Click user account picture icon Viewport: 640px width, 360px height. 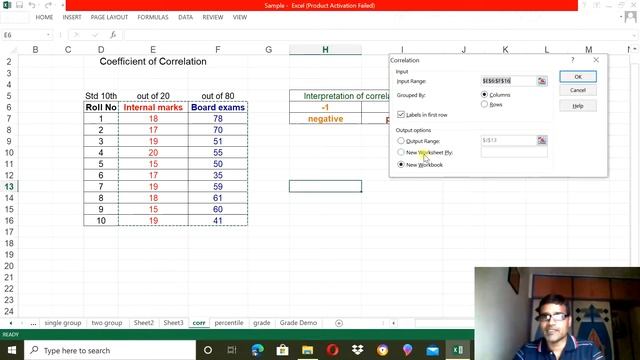click(x=631, y=17)
